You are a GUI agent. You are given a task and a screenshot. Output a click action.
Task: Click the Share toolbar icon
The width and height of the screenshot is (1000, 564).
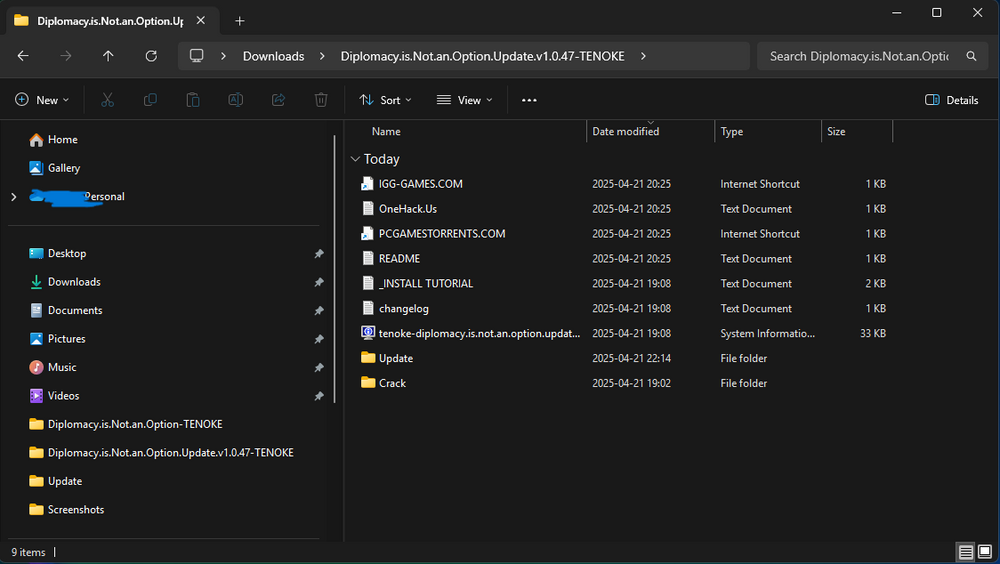(x=278, y=100)
